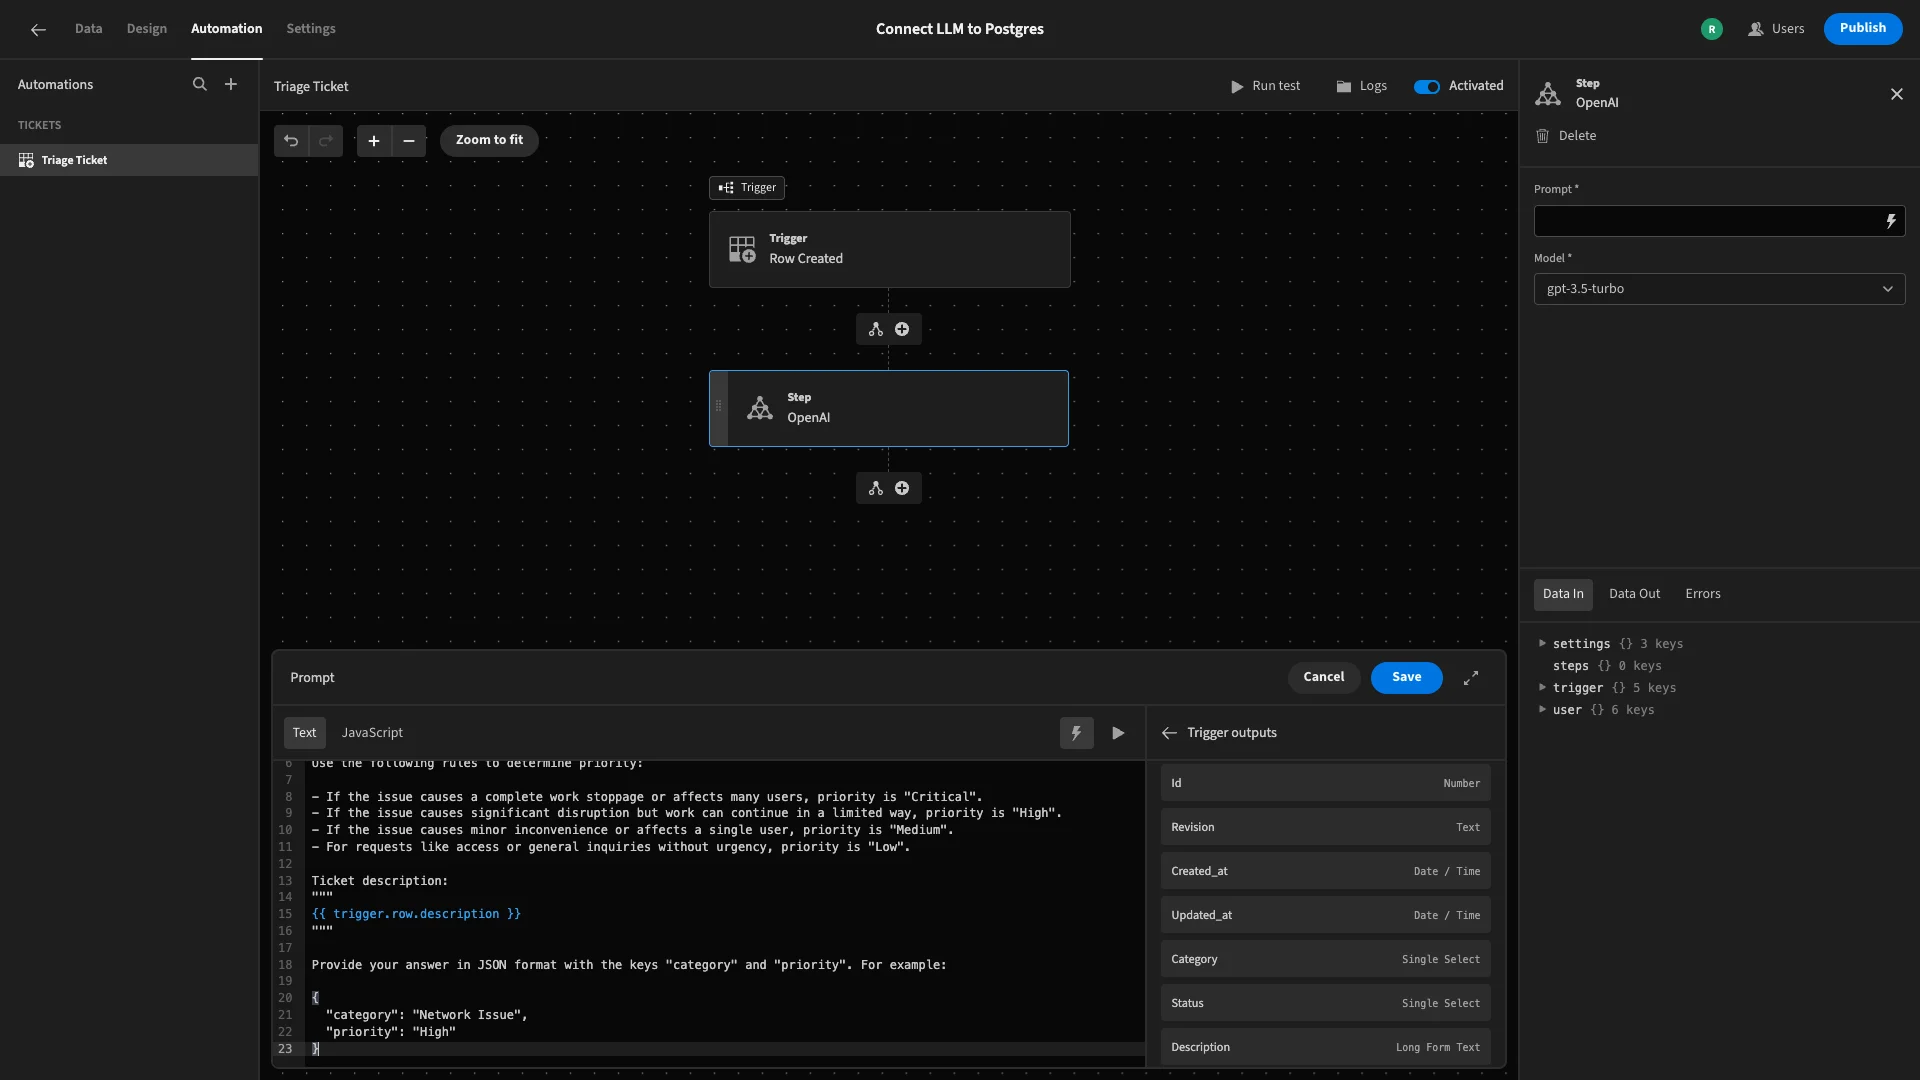This screenshot has width=1920, height=1080.
Task: Insert the Category Single Select binding
Action: coord(1325,959)
